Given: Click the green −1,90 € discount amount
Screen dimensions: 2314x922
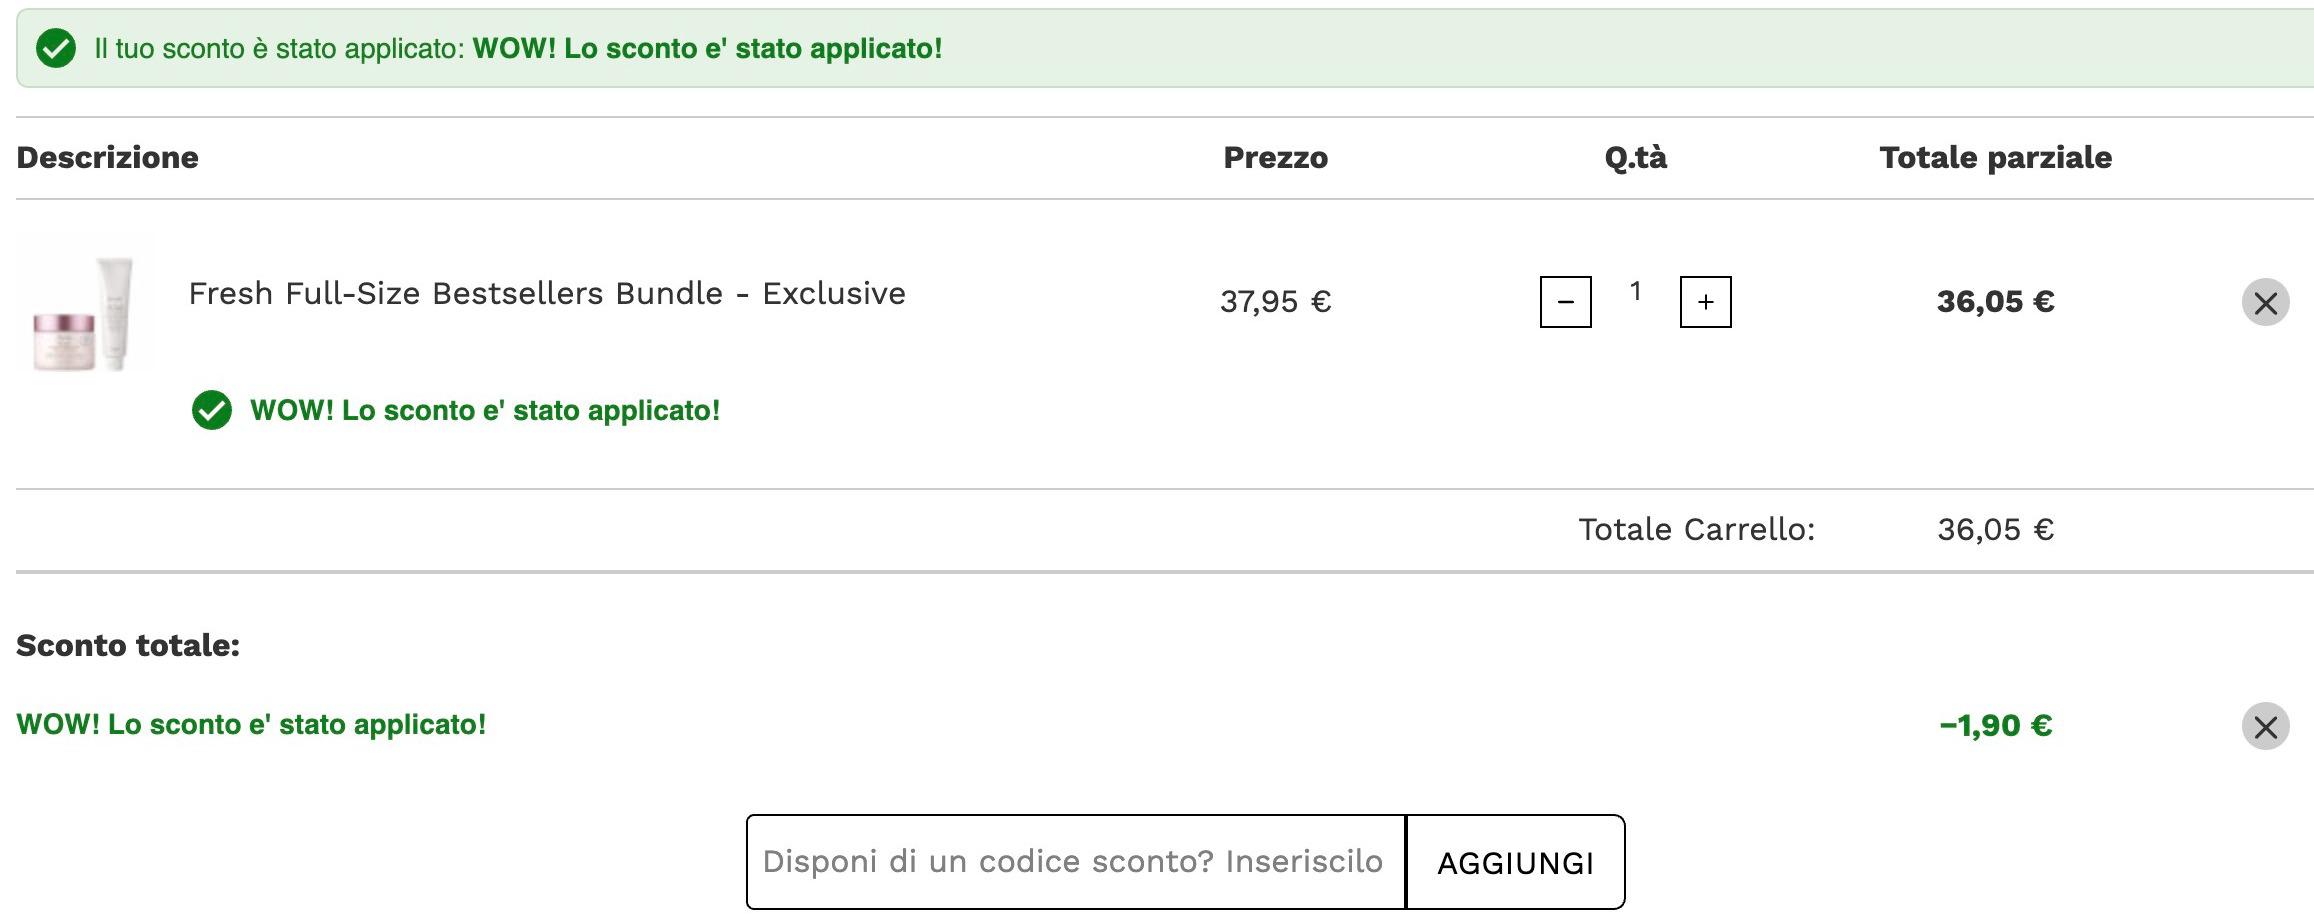Looking at the screenshot, I should pyautogui.click(x=1995, y=726).
